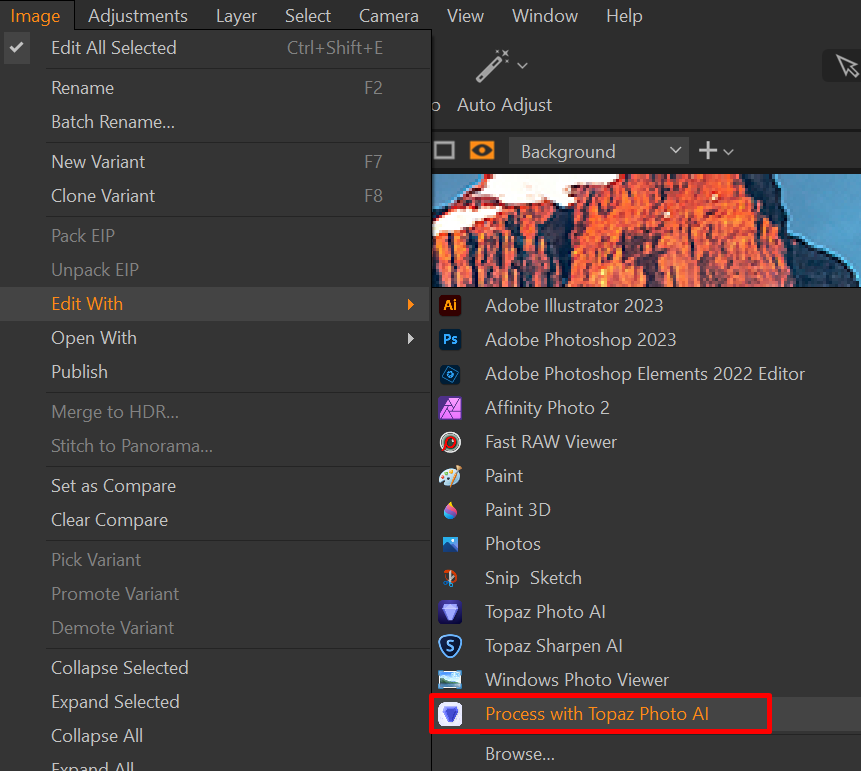Click the Windows Photo Viewer icon

pyautogui.click(x=450, y=680)
